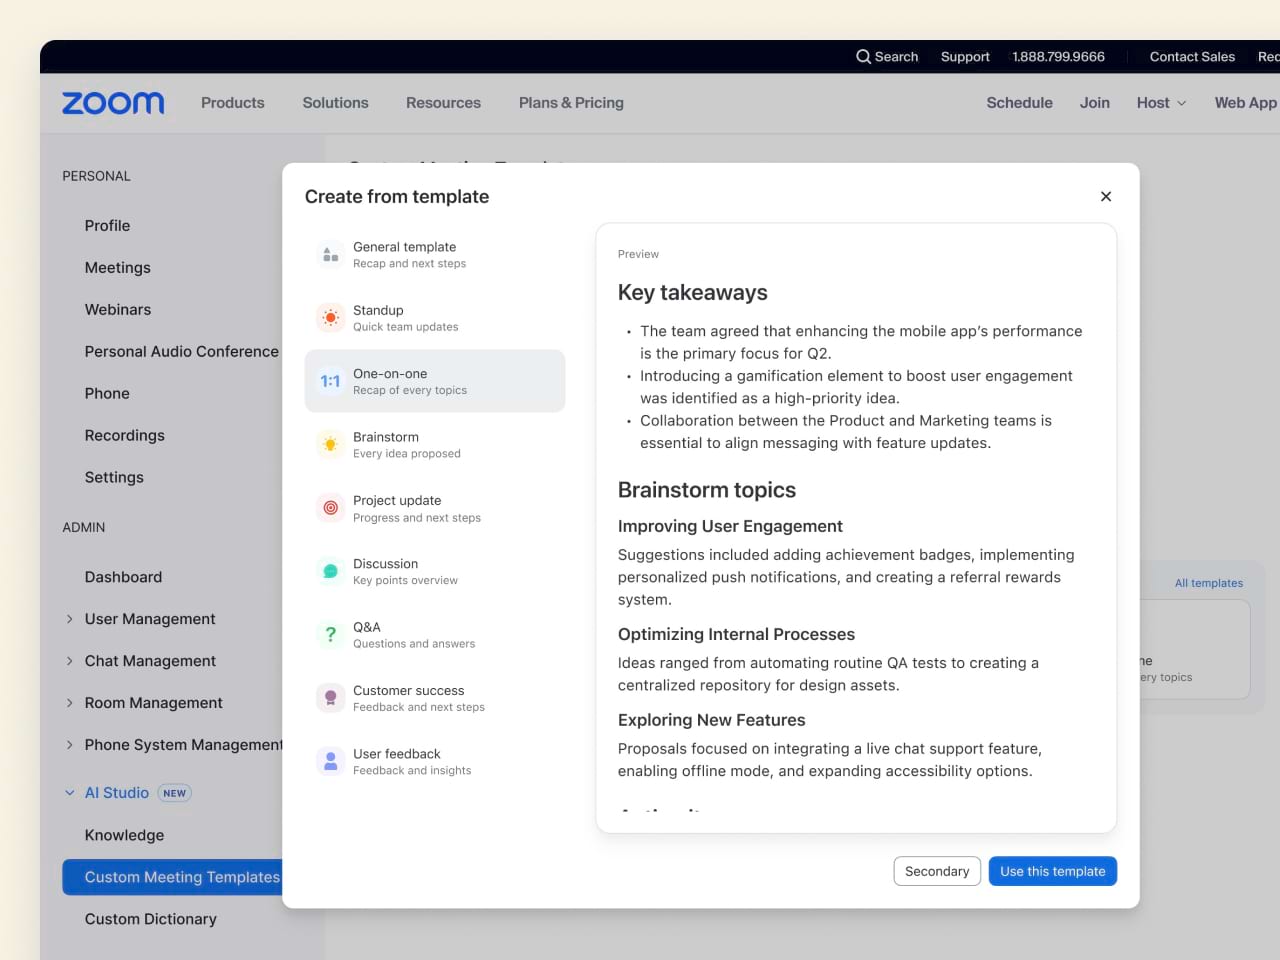Open Custom Dictionary in the sidebar
The height and width of the screenshot is (960, 1280).
151,919
